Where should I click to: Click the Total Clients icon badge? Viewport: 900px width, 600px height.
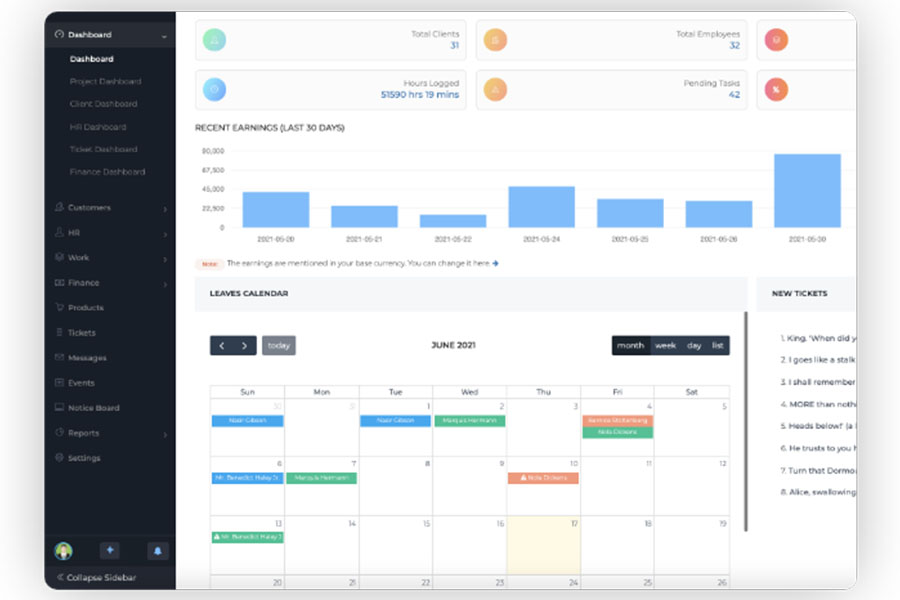[x=214, y=39]
